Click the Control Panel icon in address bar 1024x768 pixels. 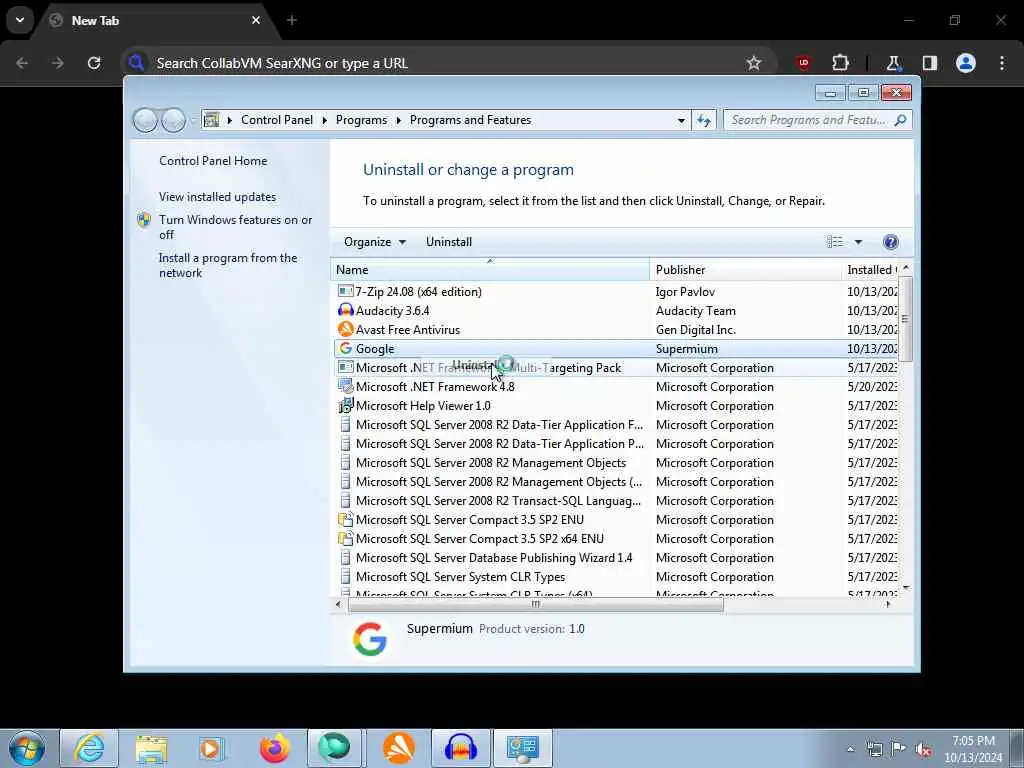[212, 120]
